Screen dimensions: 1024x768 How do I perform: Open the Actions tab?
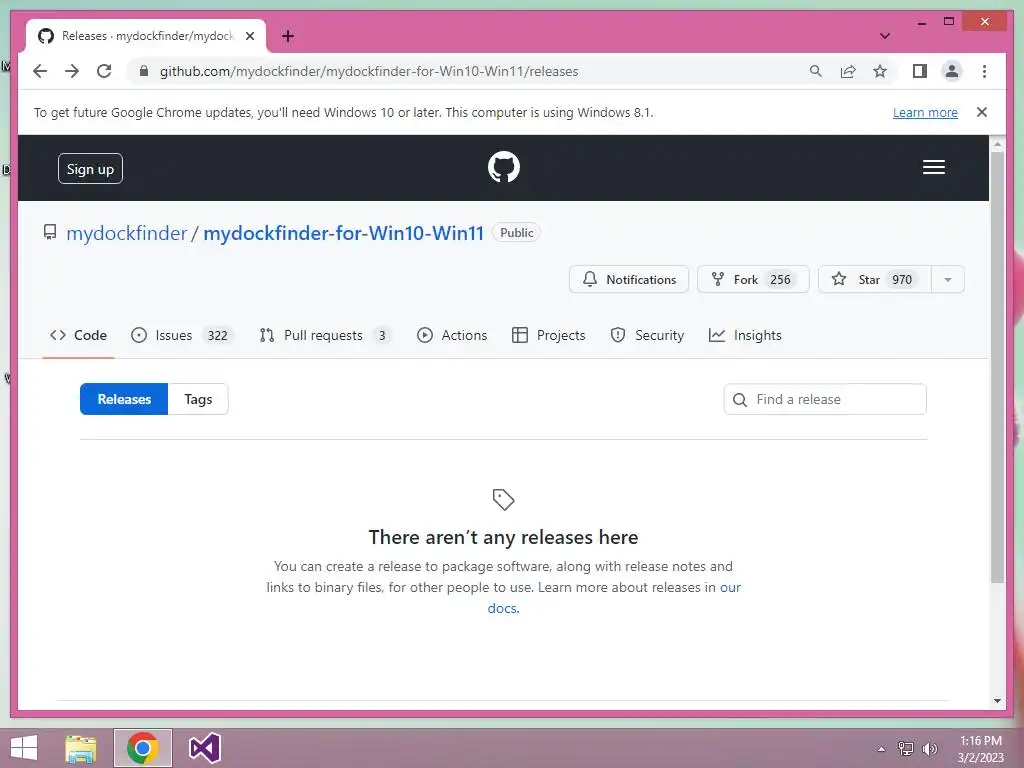pyautogui.click(x=452, y=335)
